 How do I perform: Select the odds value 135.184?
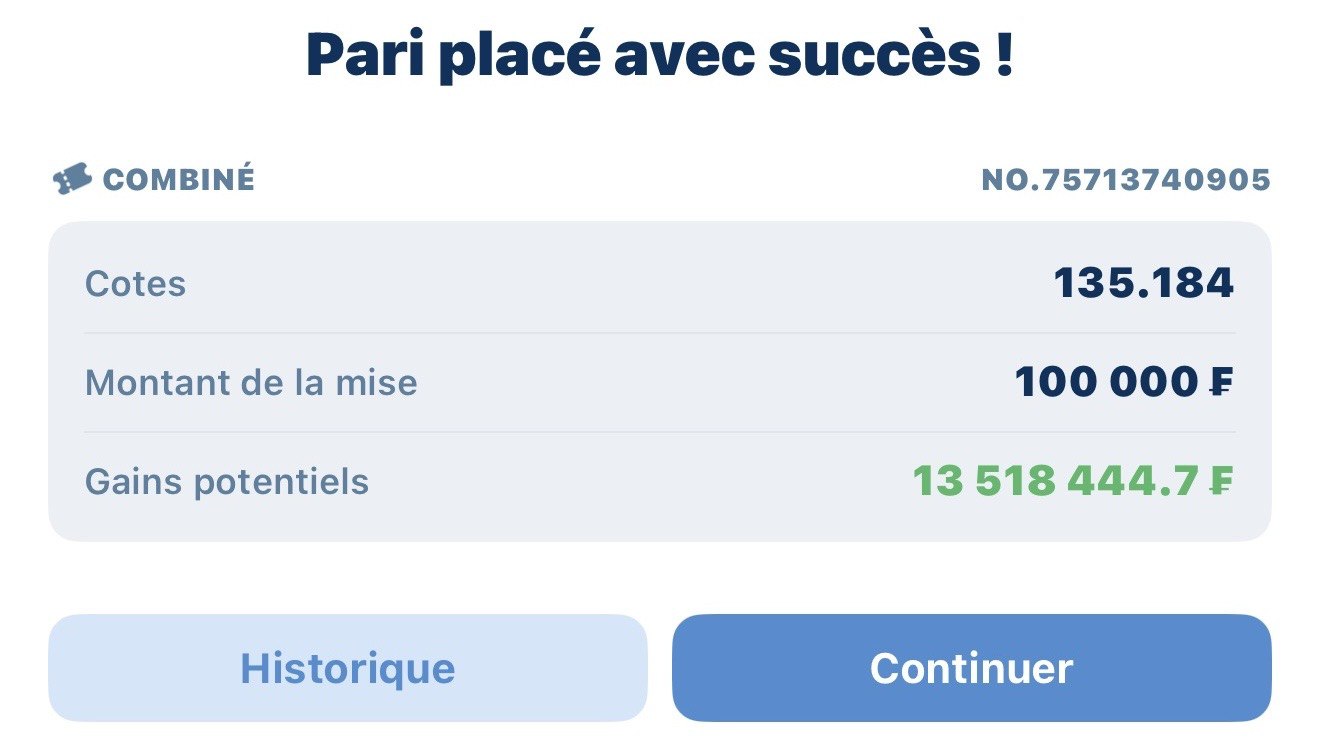click(1144, 284)
